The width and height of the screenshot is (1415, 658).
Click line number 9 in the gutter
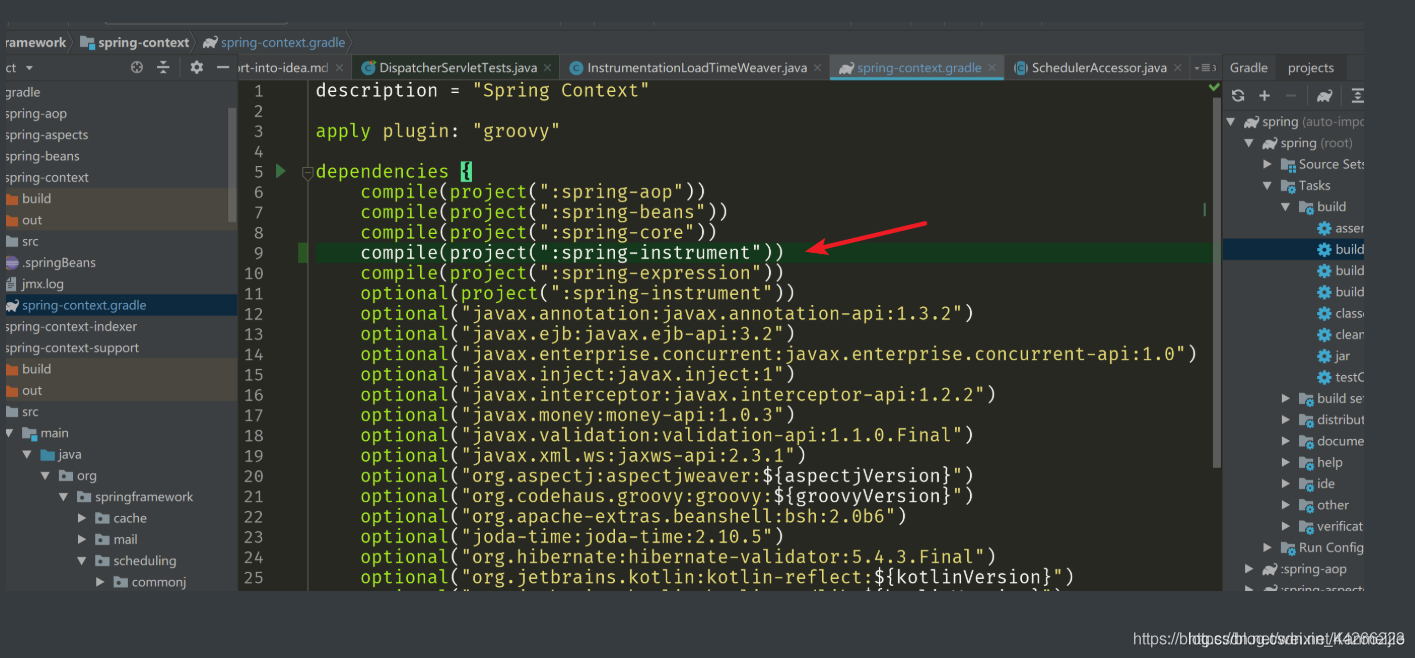(x=258, y=252)
